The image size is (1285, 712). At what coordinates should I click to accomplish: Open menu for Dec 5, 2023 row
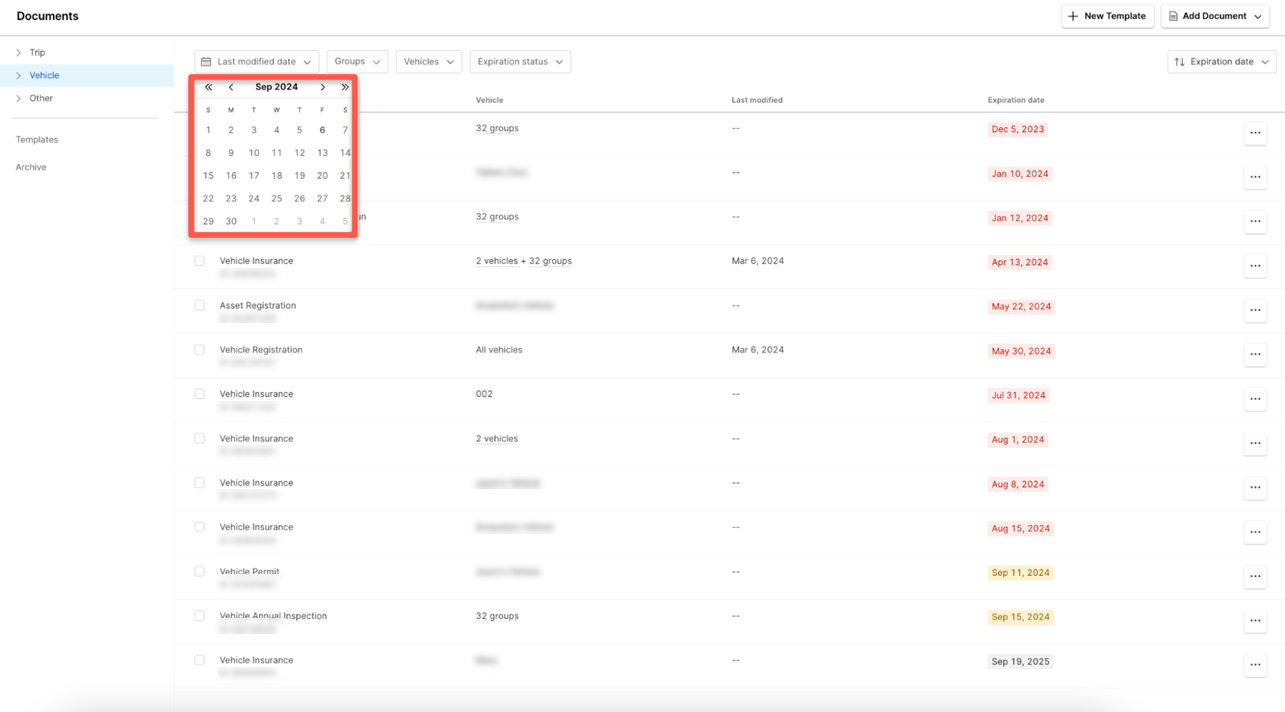coord(1255,133)
